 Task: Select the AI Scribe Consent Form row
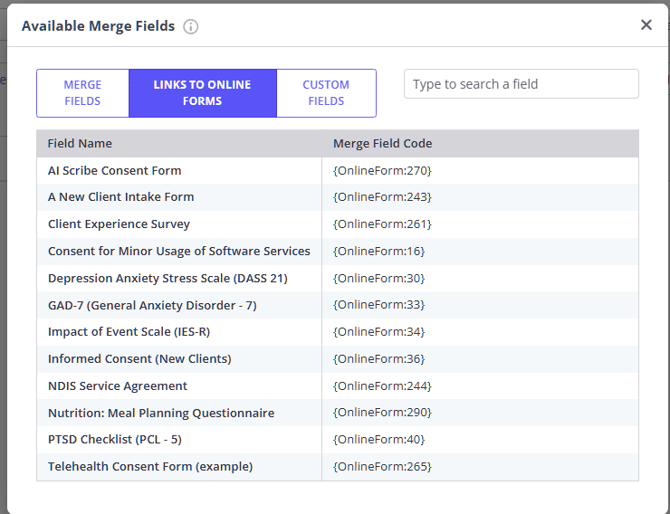click(x=114, y=170)
